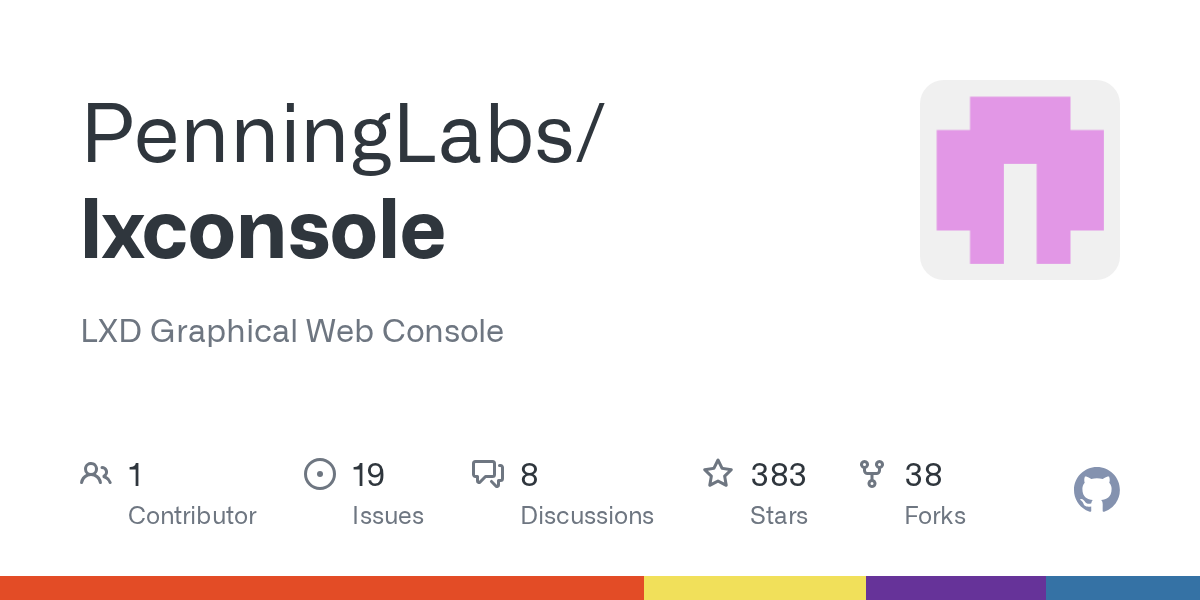The image size is (1200, 600).
Task: Click the orange language bar segment
Action: point(321,588)
